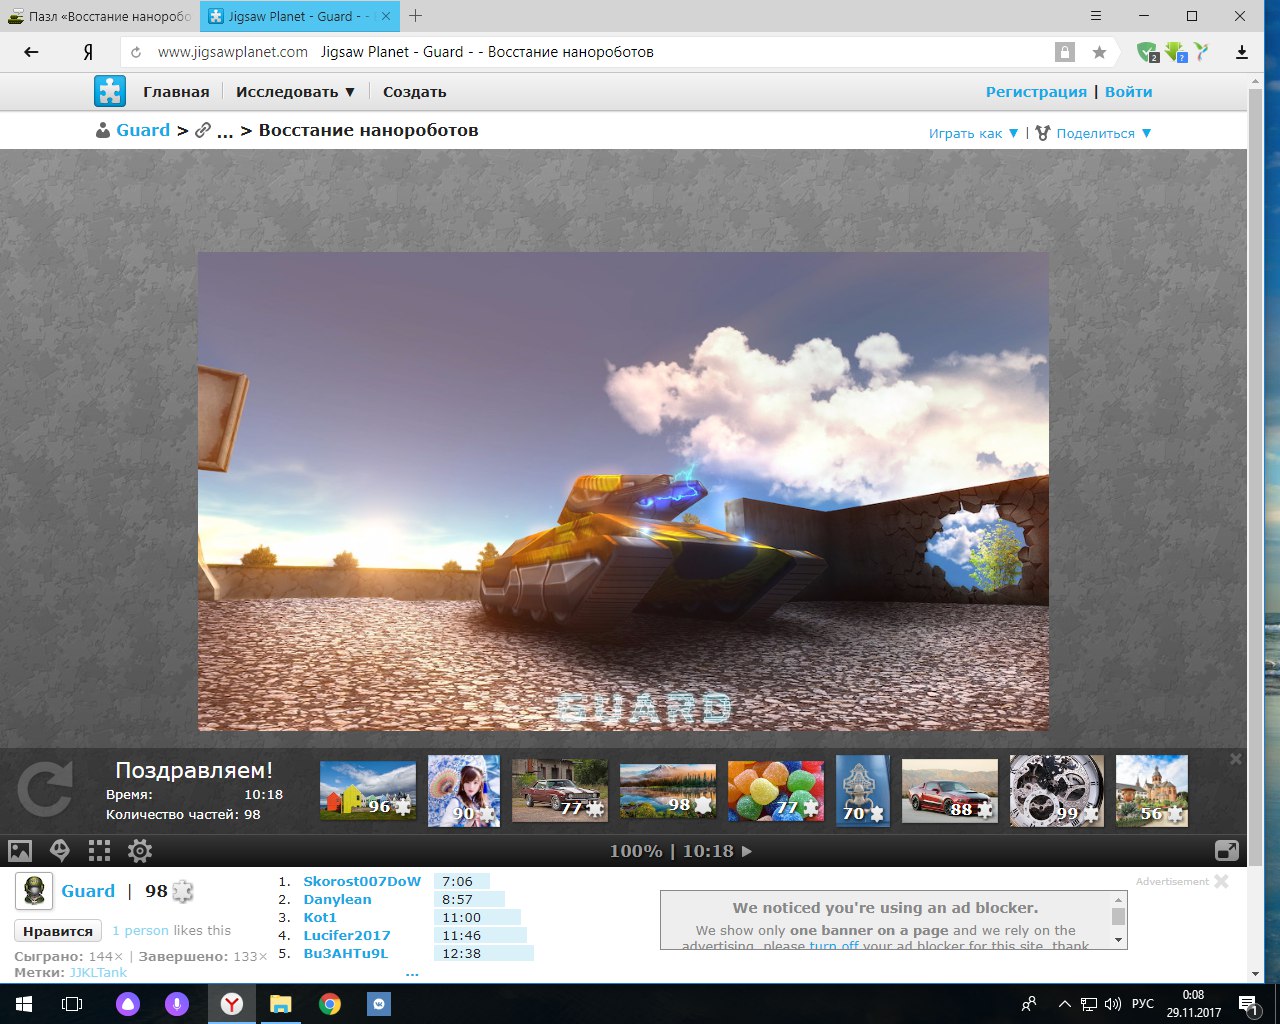Open the 88-piece red car puzzle thumbnail
The image size is (1280, 1024).
950,790
